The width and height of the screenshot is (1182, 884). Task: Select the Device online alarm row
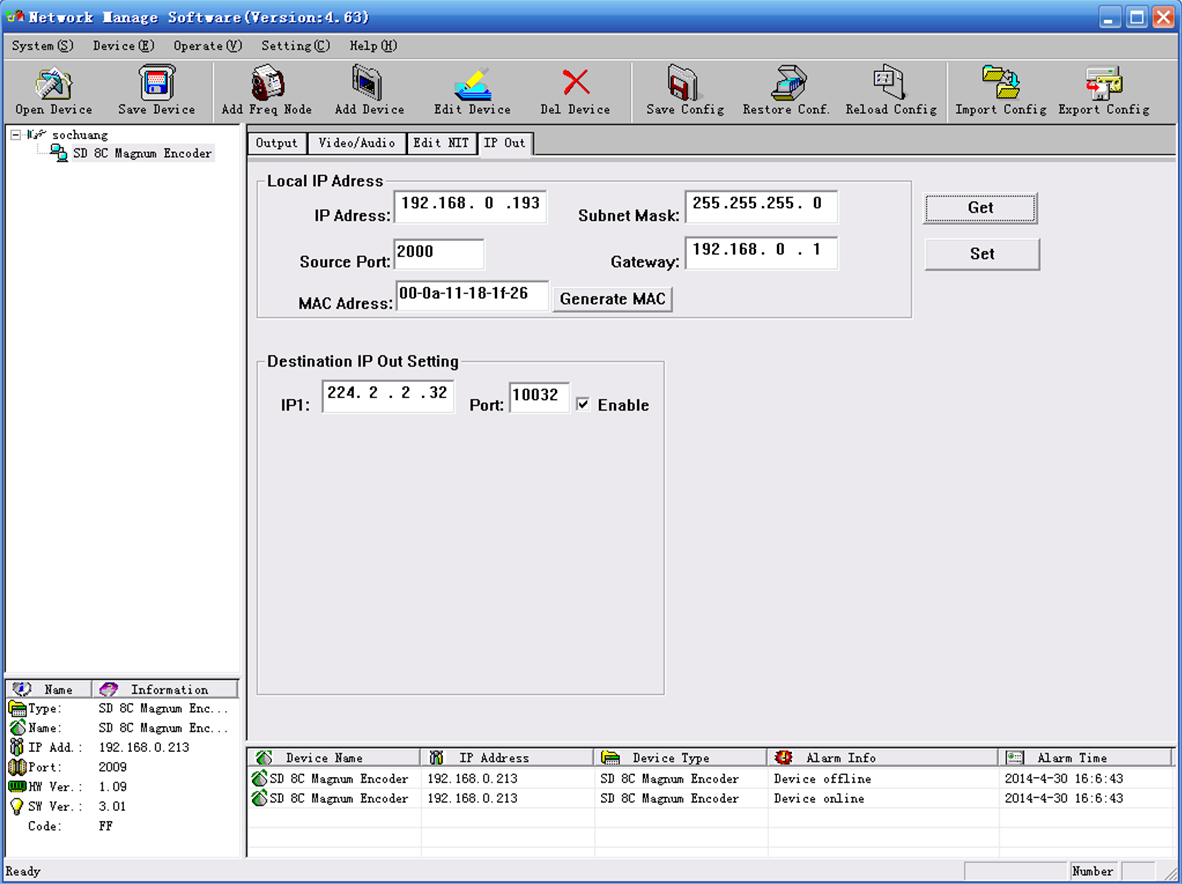711,798
